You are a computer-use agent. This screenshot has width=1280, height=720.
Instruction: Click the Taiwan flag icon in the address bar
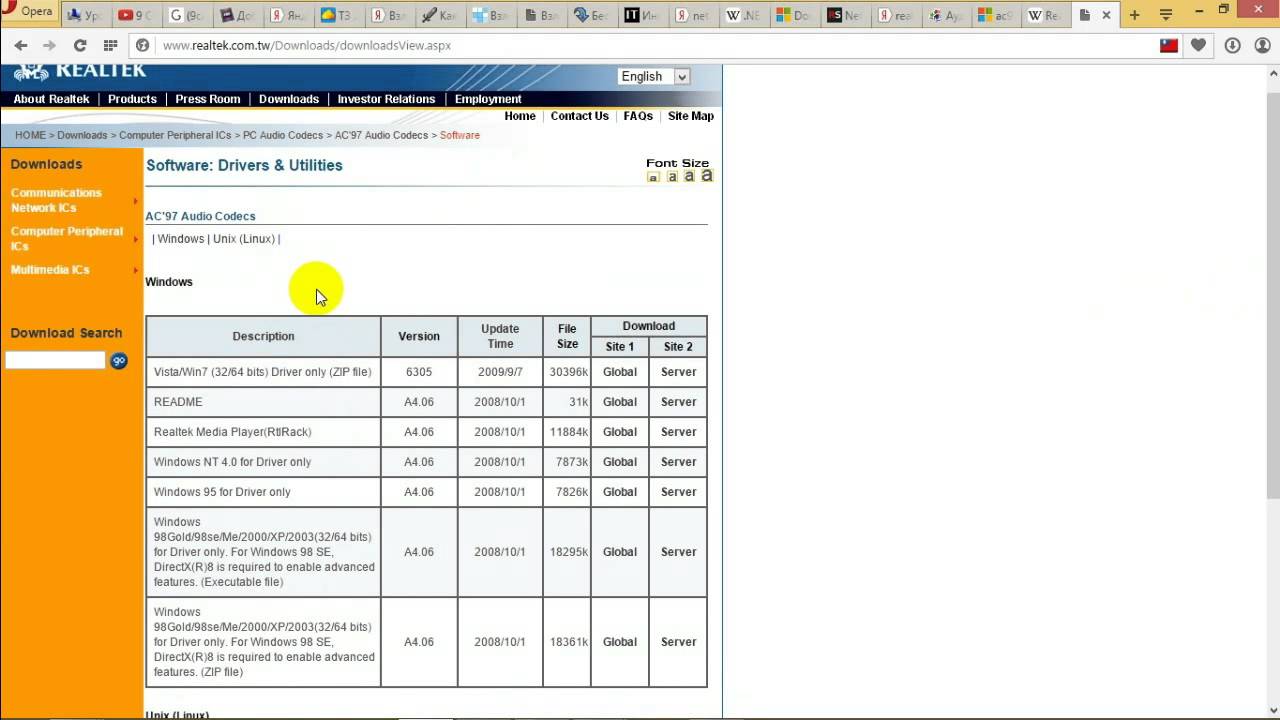[x=1169, y=45]
